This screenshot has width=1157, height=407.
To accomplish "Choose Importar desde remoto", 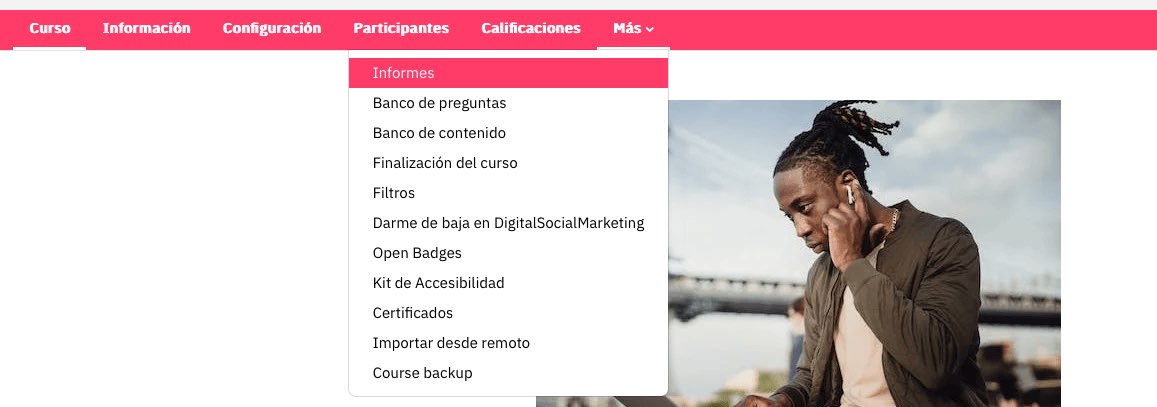I will pyautogui.click(x=508, y=343).
